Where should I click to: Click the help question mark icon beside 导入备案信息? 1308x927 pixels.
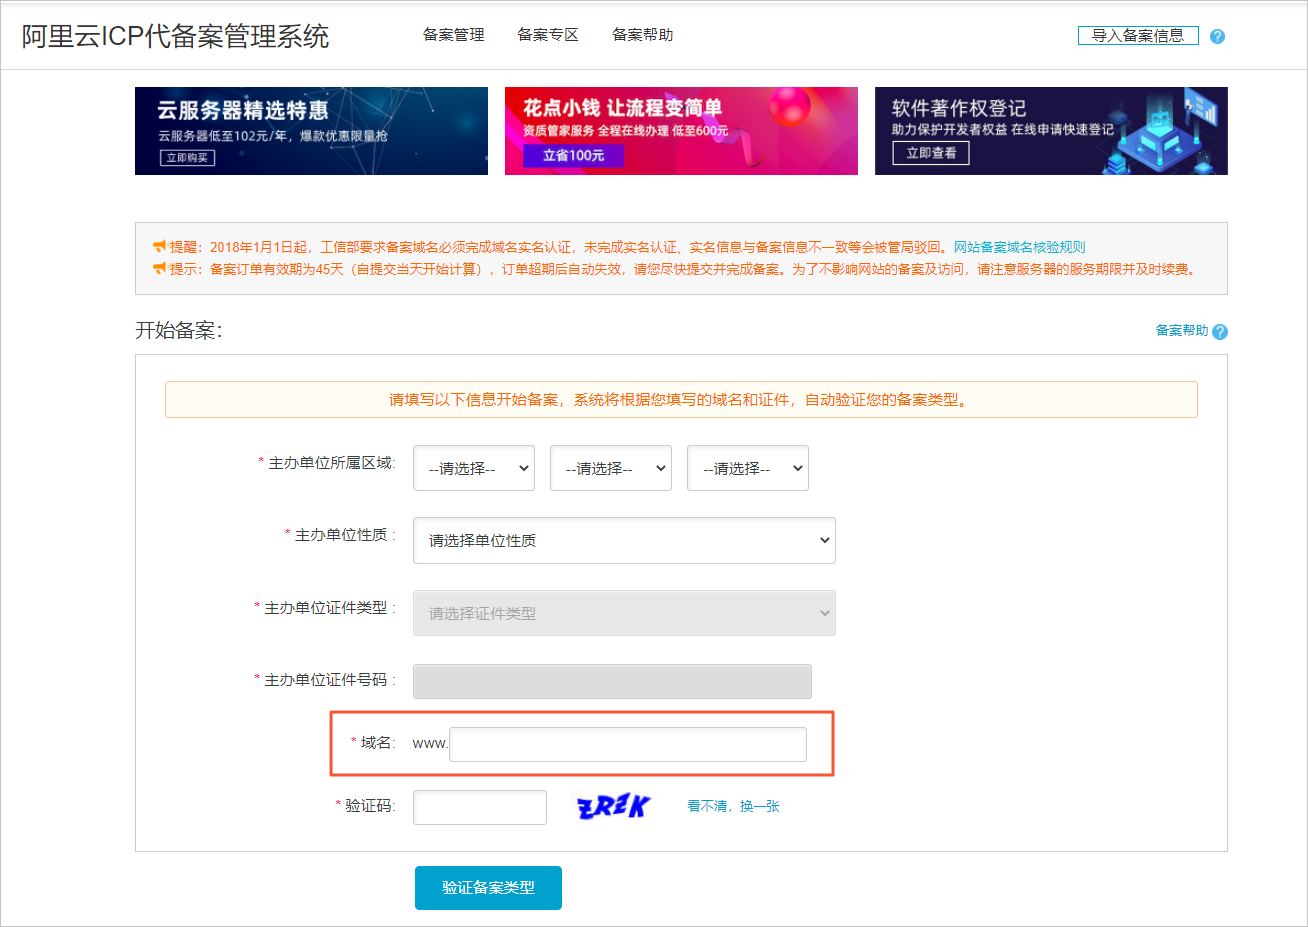point(1217,34)
